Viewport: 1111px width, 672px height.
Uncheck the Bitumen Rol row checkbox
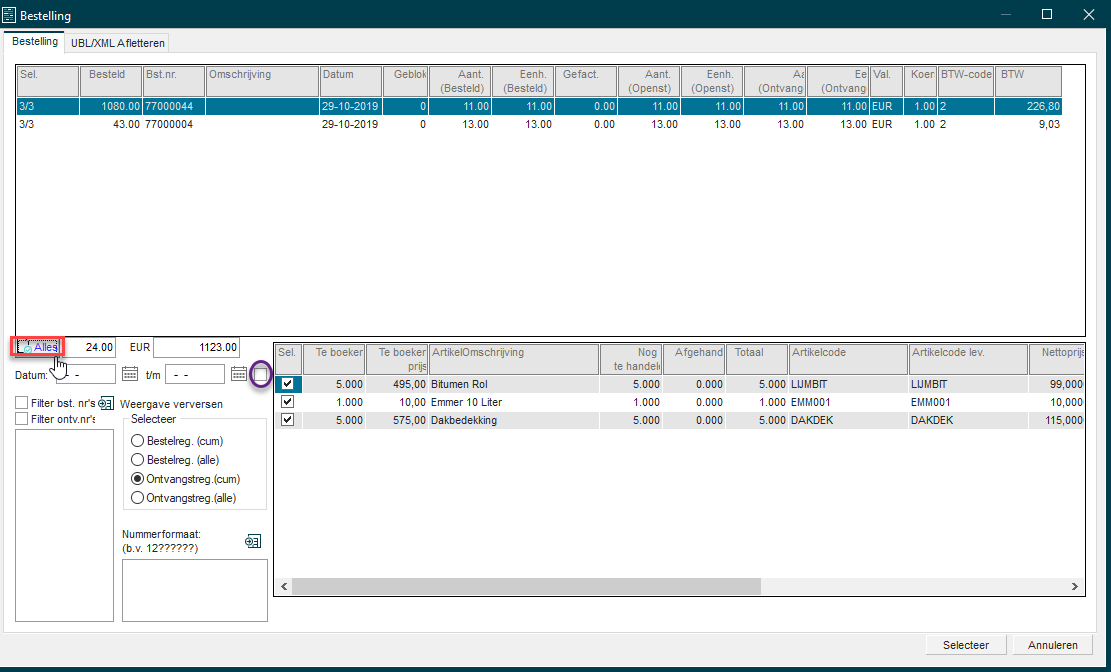click(x=288, y=384)
